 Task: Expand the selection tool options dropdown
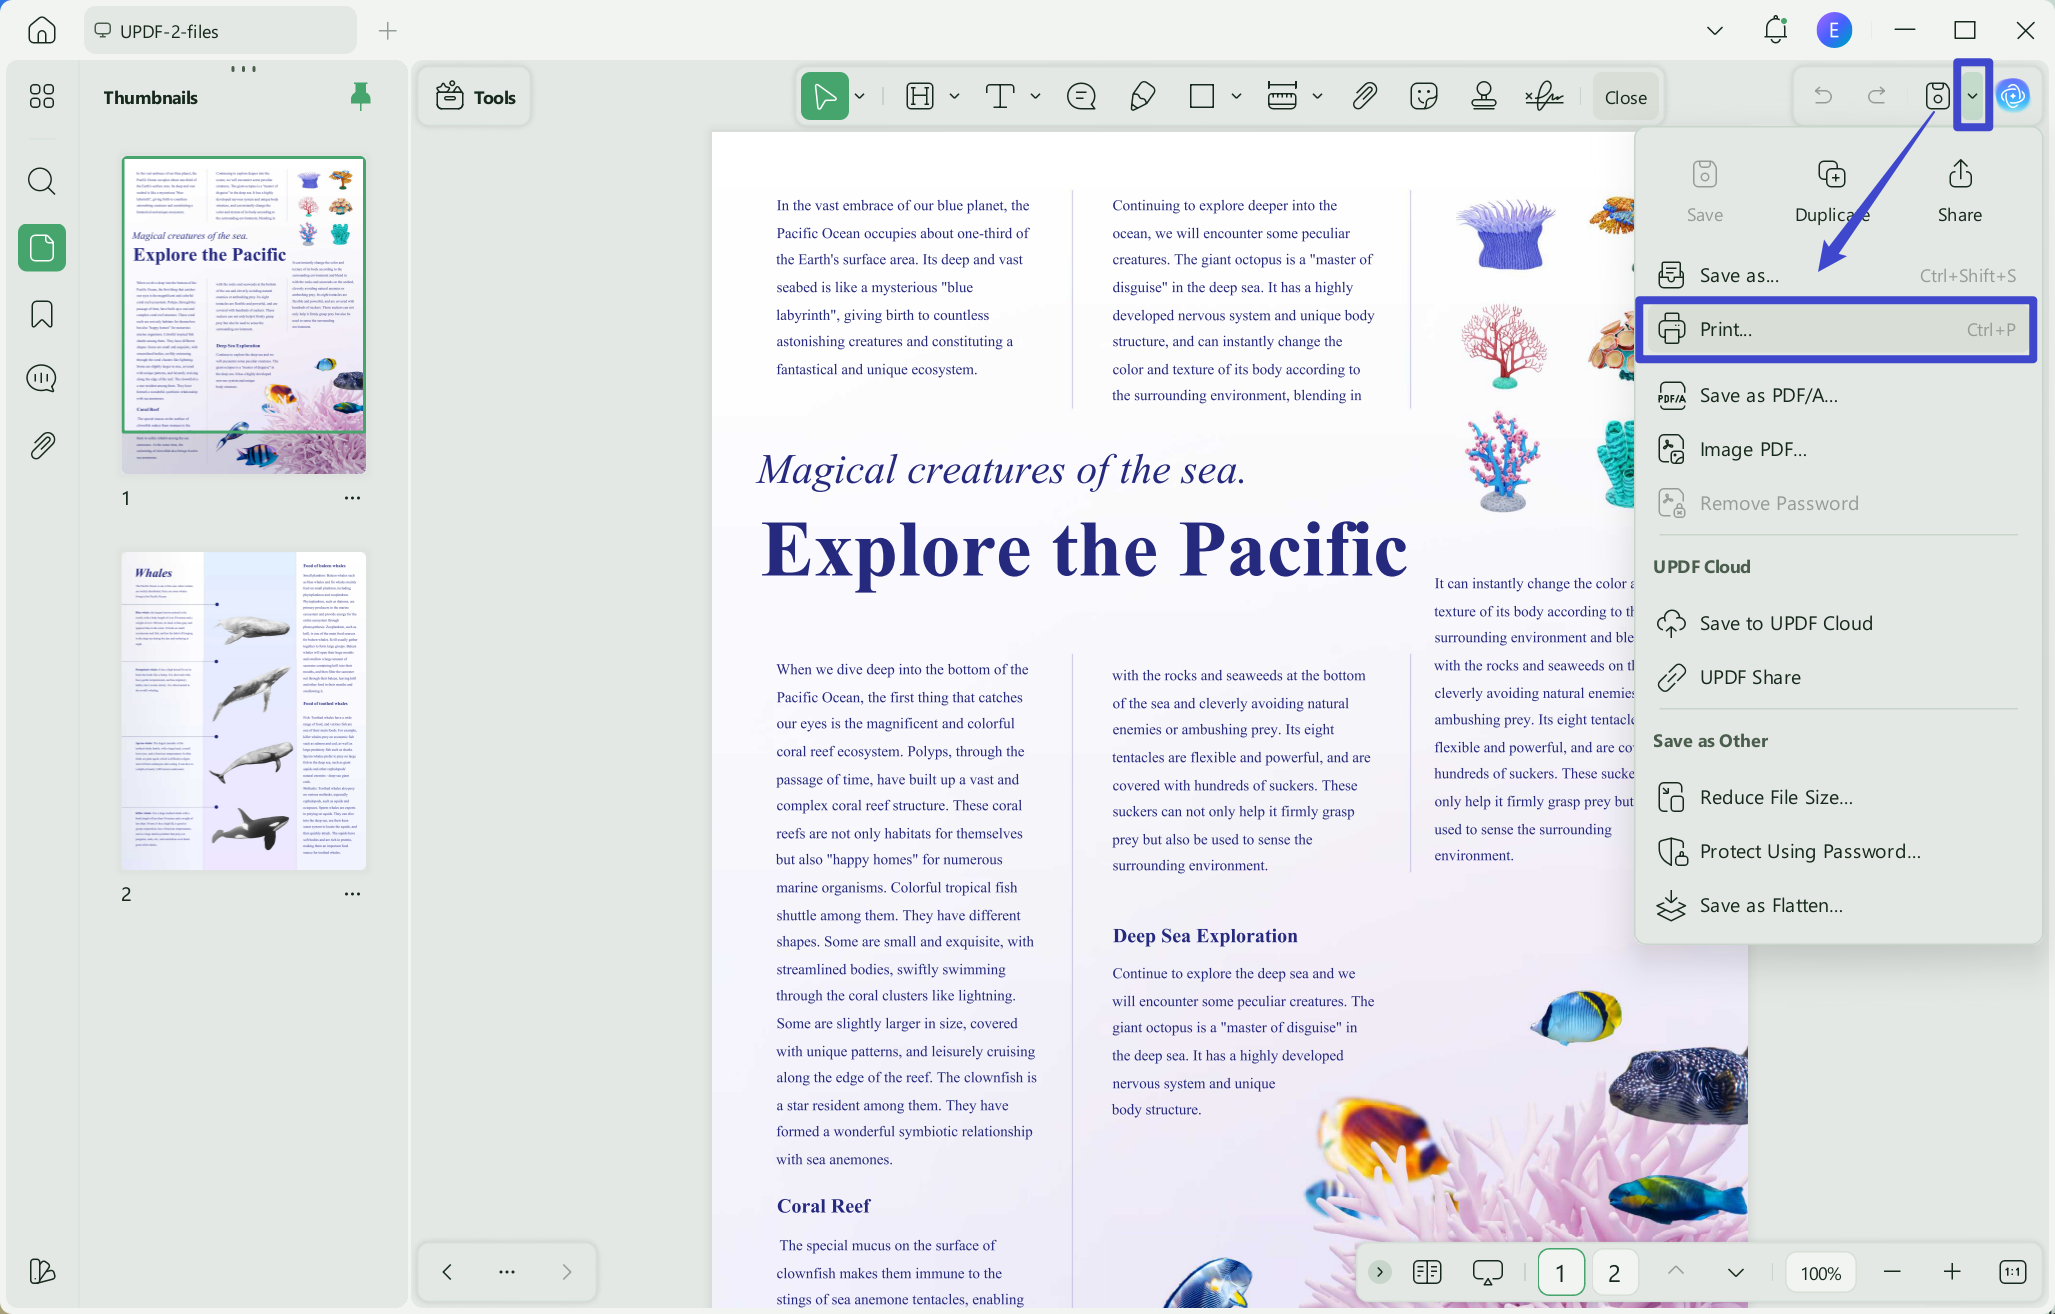coord(860,96)
